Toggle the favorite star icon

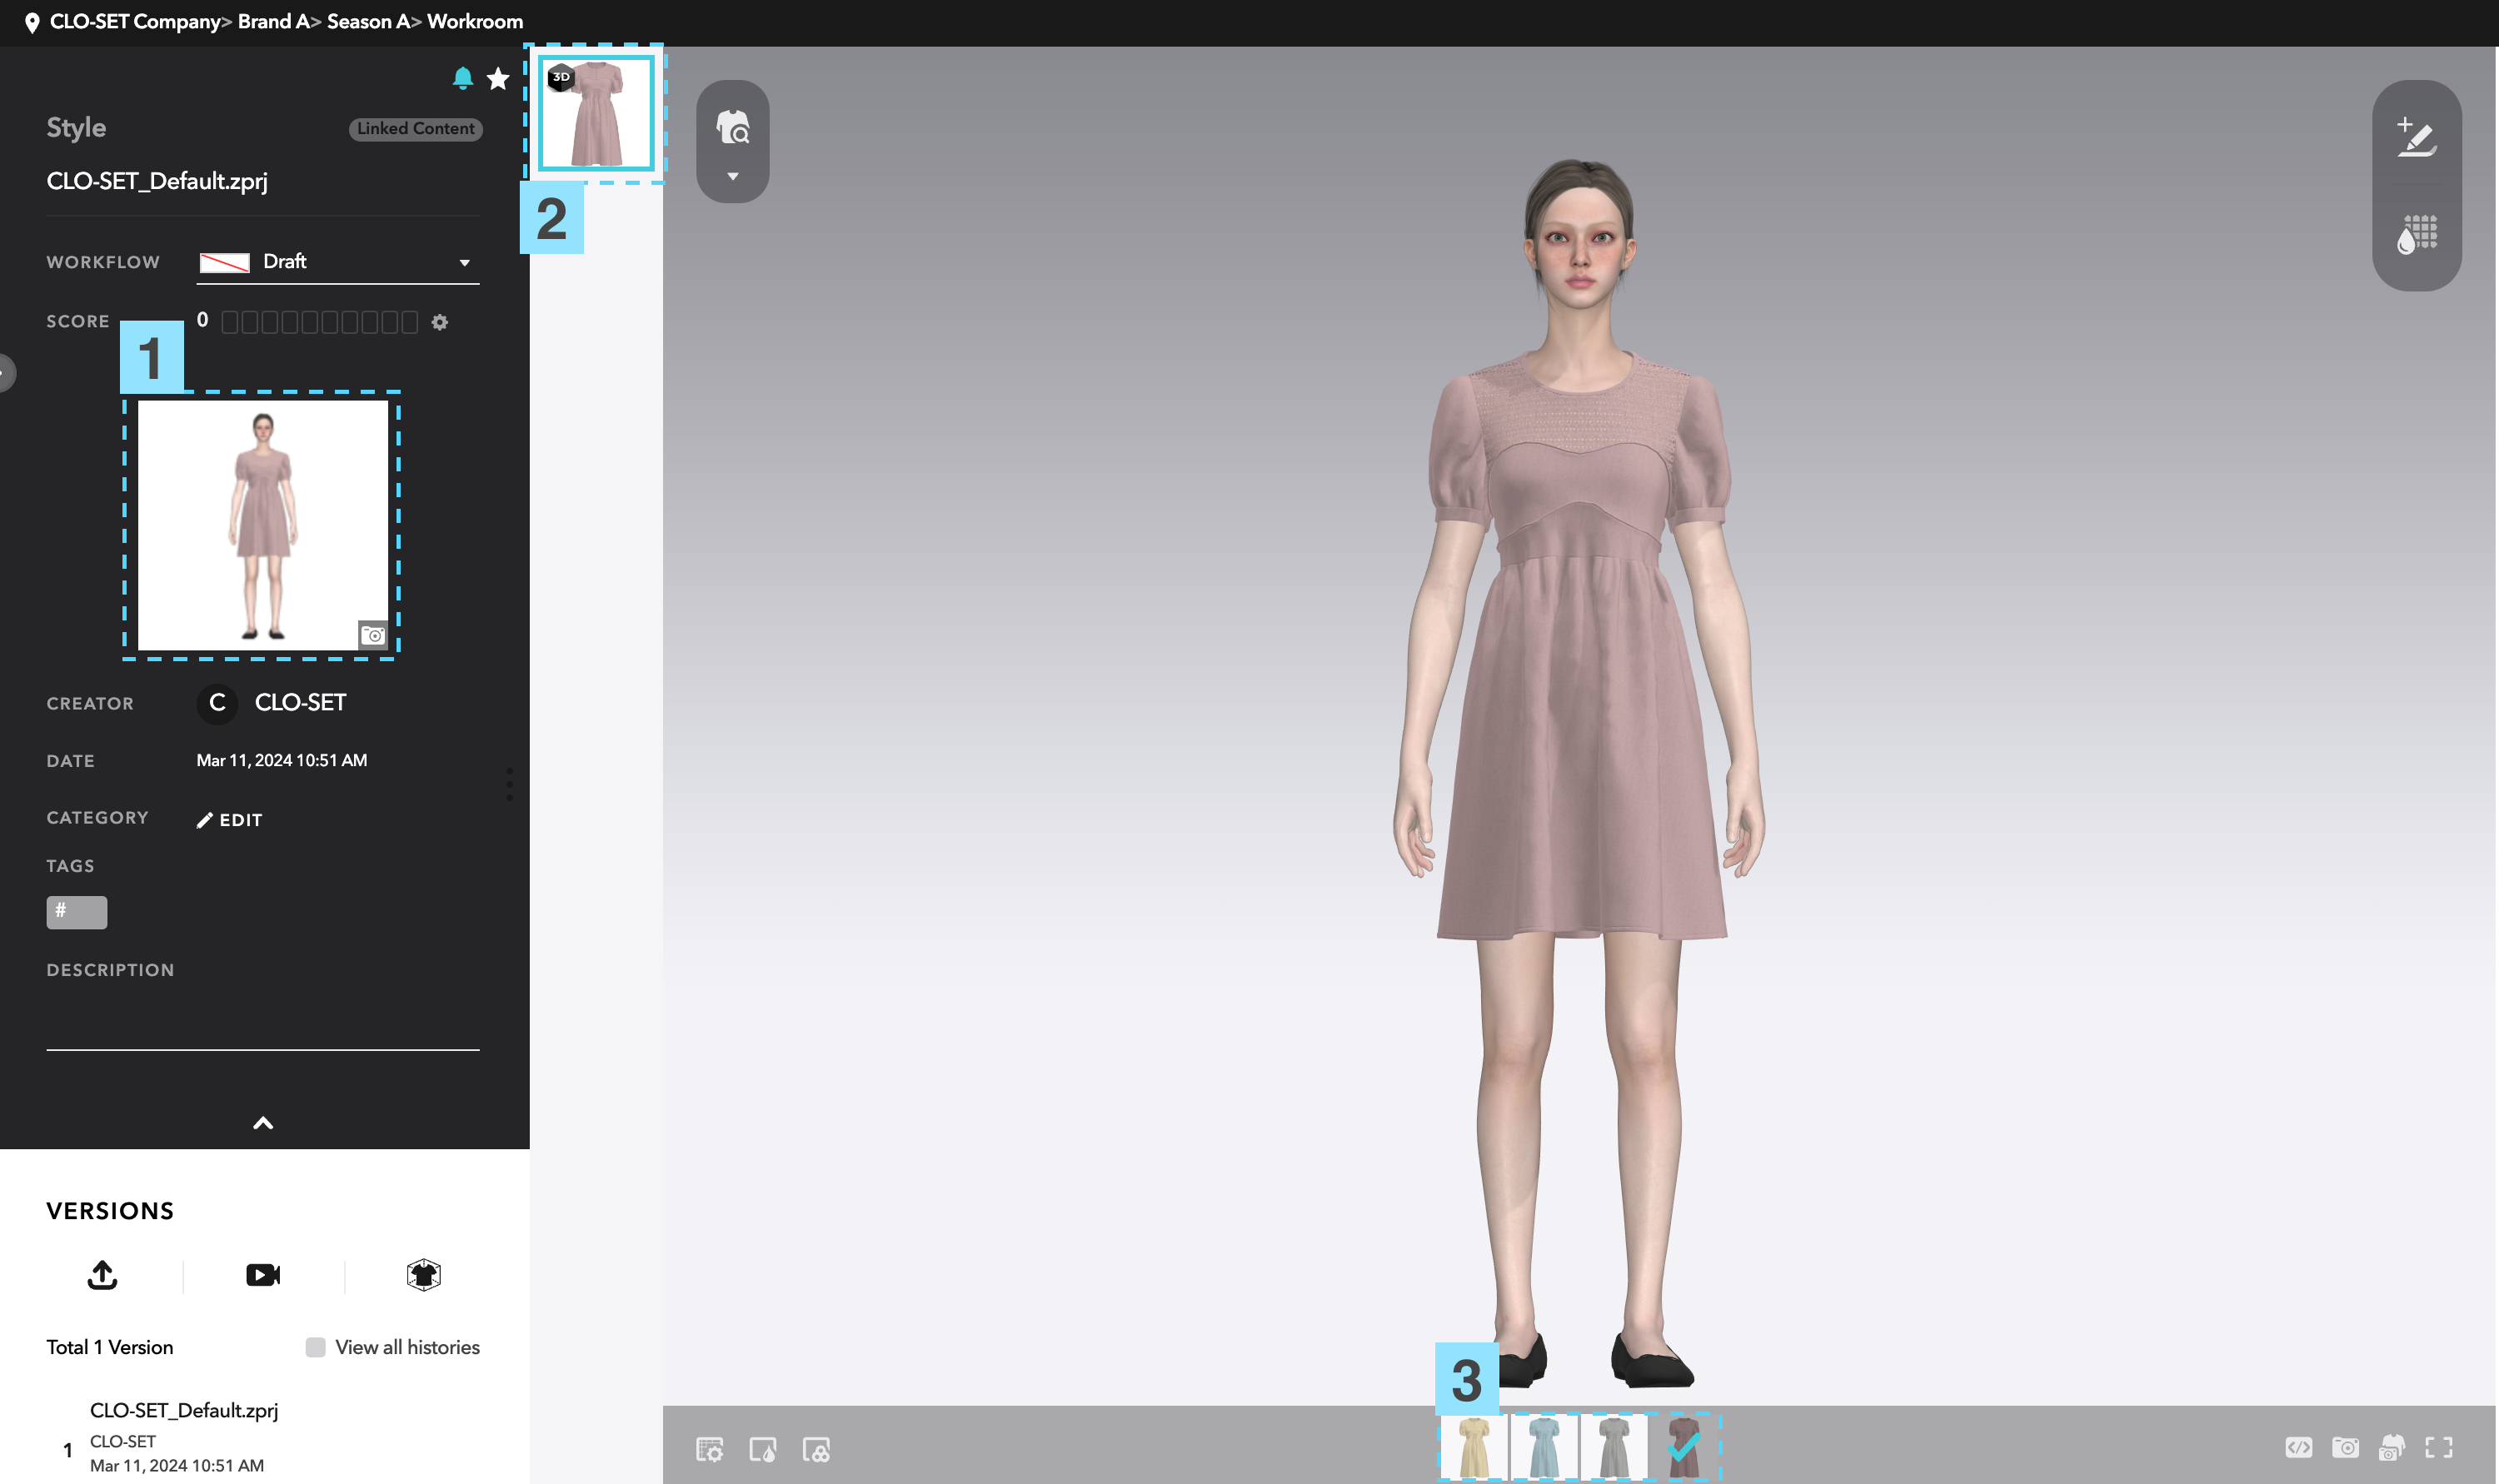498,78
